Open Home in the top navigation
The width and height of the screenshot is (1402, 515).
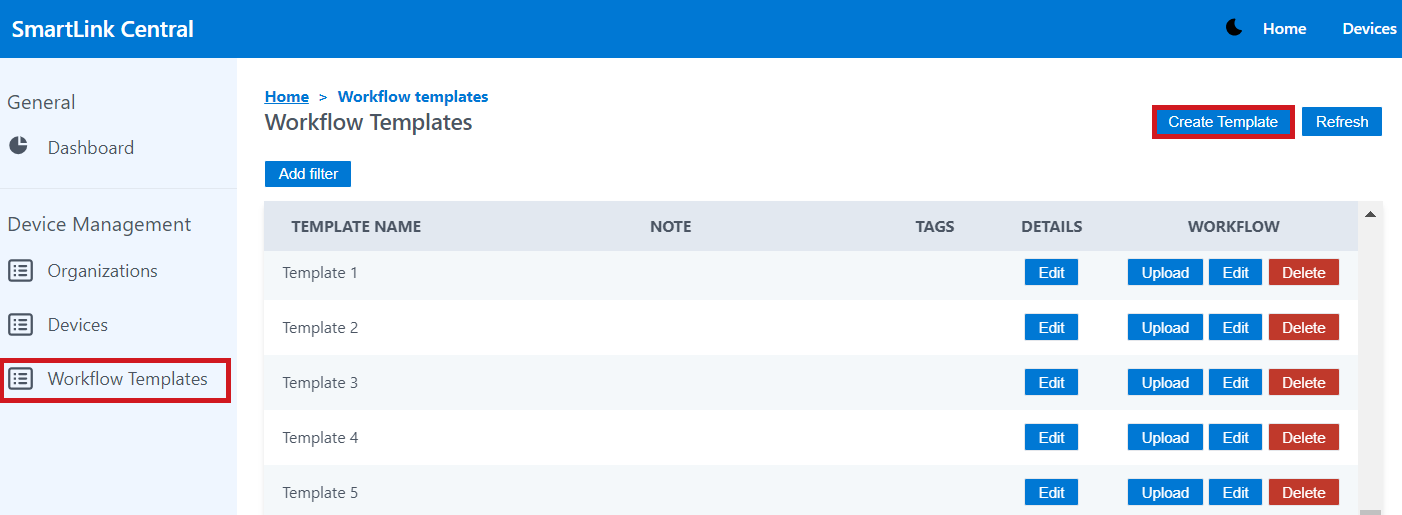coord(1284,29)
